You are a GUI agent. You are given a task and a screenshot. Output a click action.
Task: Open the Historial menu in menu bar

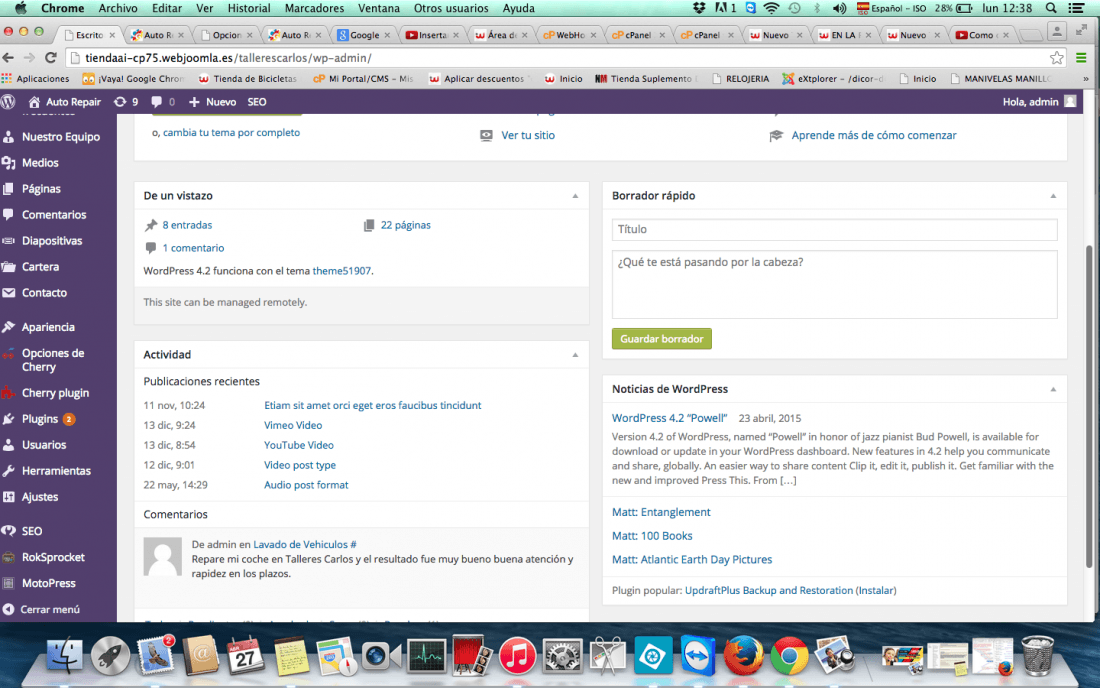click(x=248, y=8)
